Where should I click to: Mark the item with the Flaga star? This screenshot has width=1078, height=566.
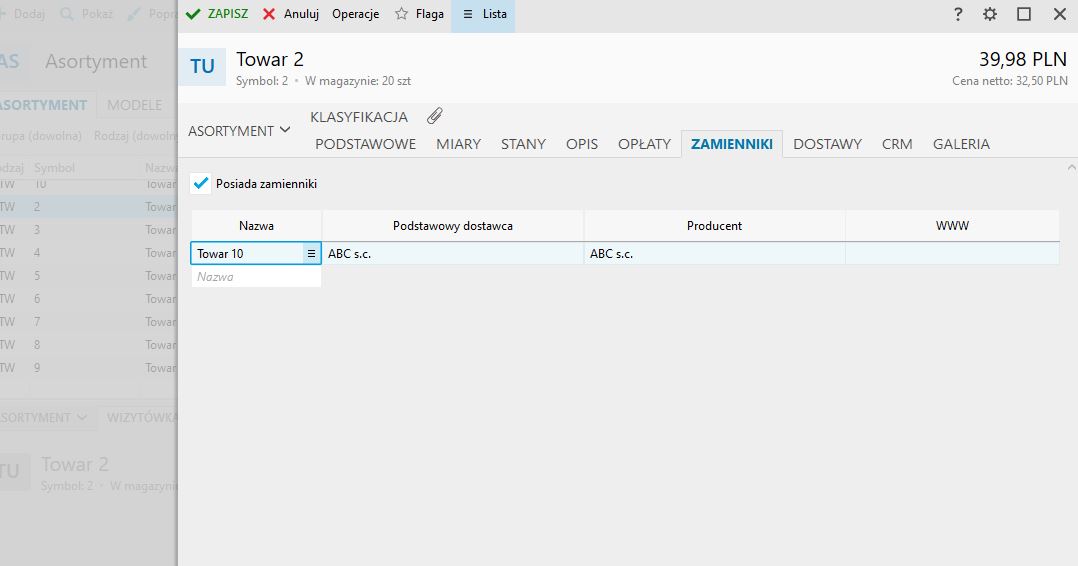point(401,14)
